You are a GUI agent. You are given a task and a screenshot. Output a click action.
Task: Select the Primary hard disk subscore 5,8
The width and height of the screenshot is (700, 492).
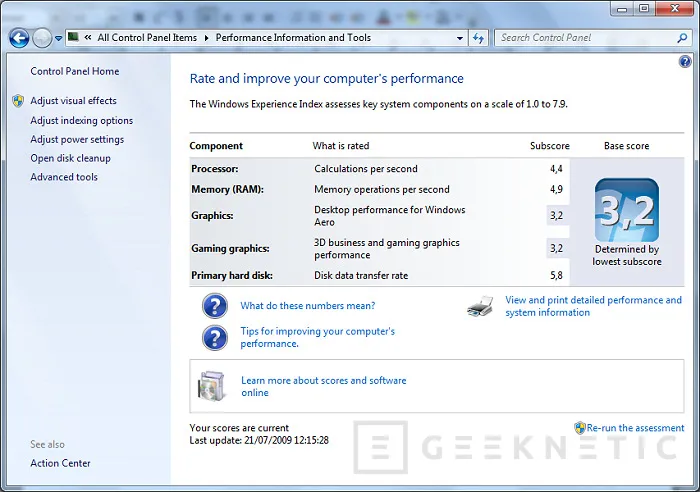point(556,275)
